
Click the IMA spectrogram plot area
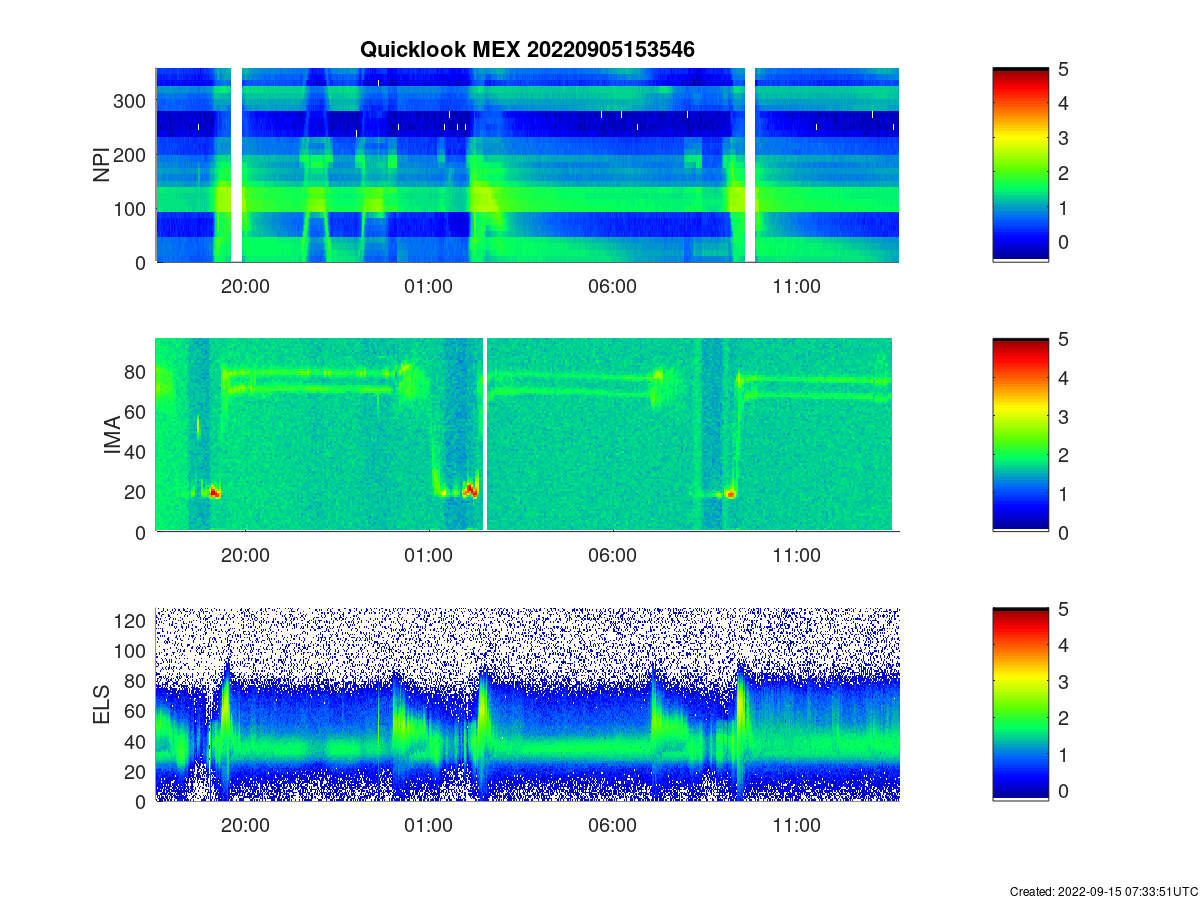point(527,435)
